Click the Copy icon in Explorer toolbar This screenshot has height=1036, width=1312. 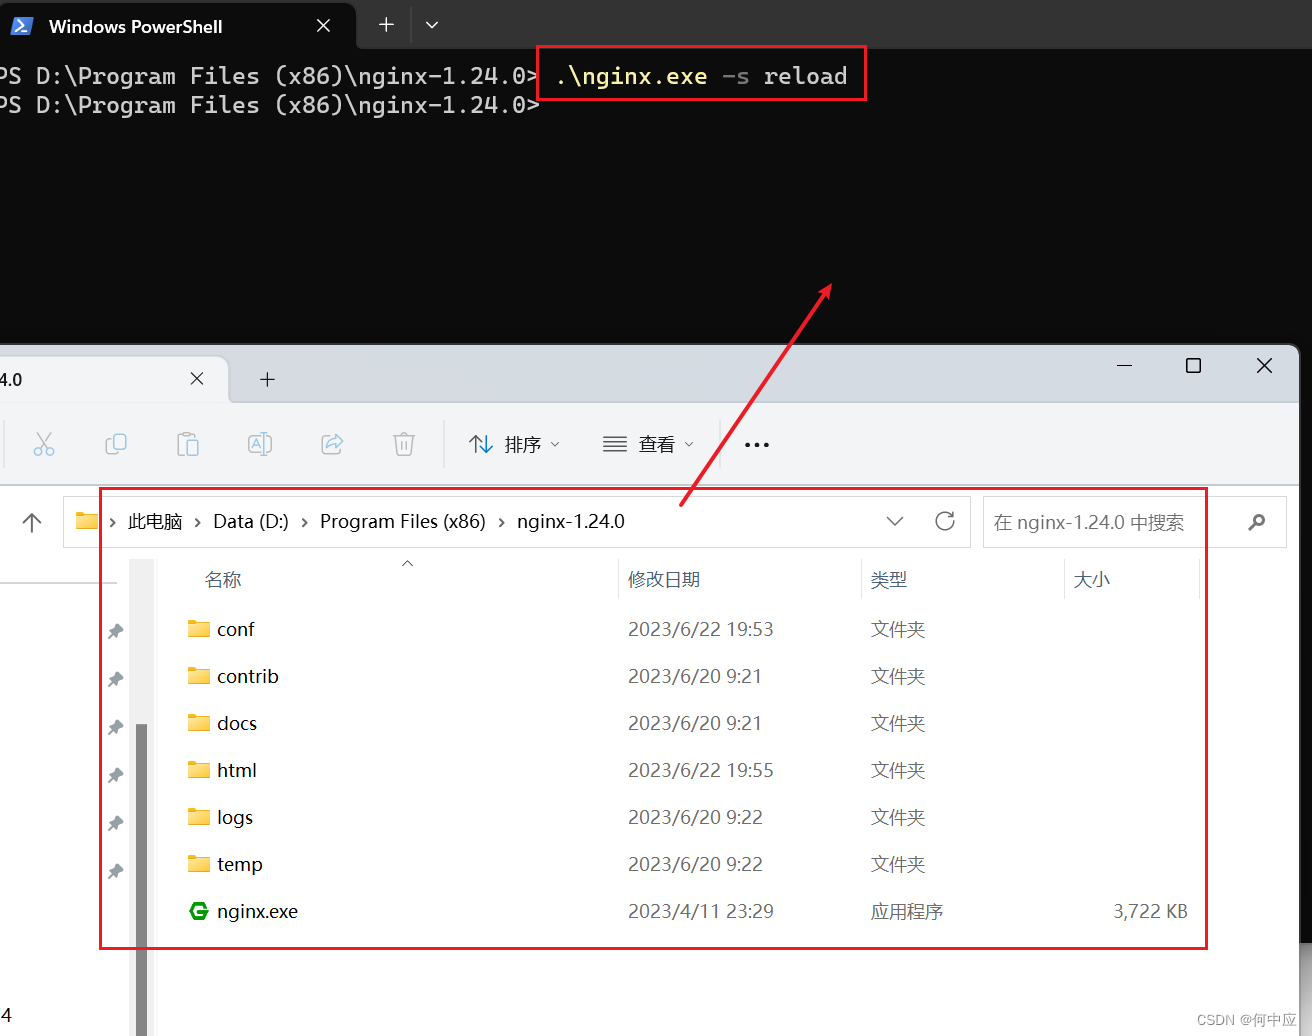[x=116, y=444]
